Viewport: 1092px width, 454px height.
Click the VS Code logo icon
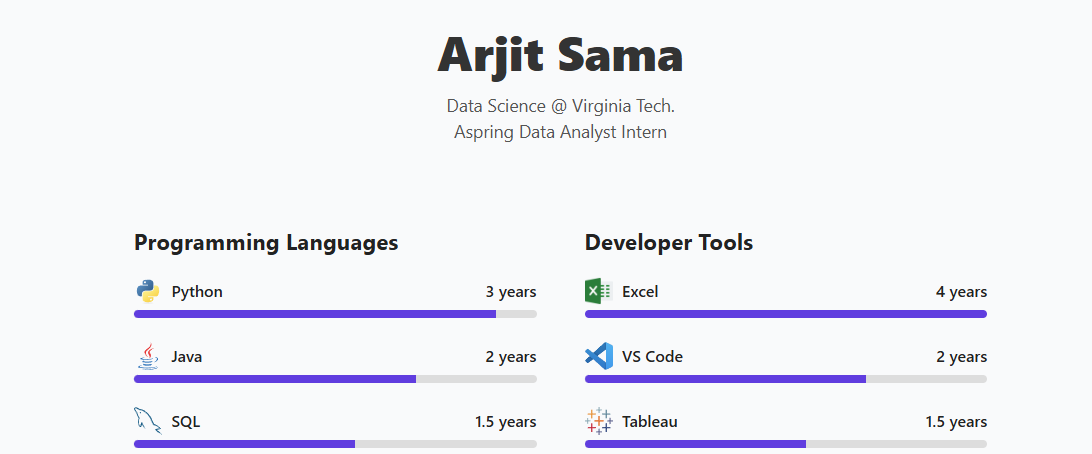(599, 357)
